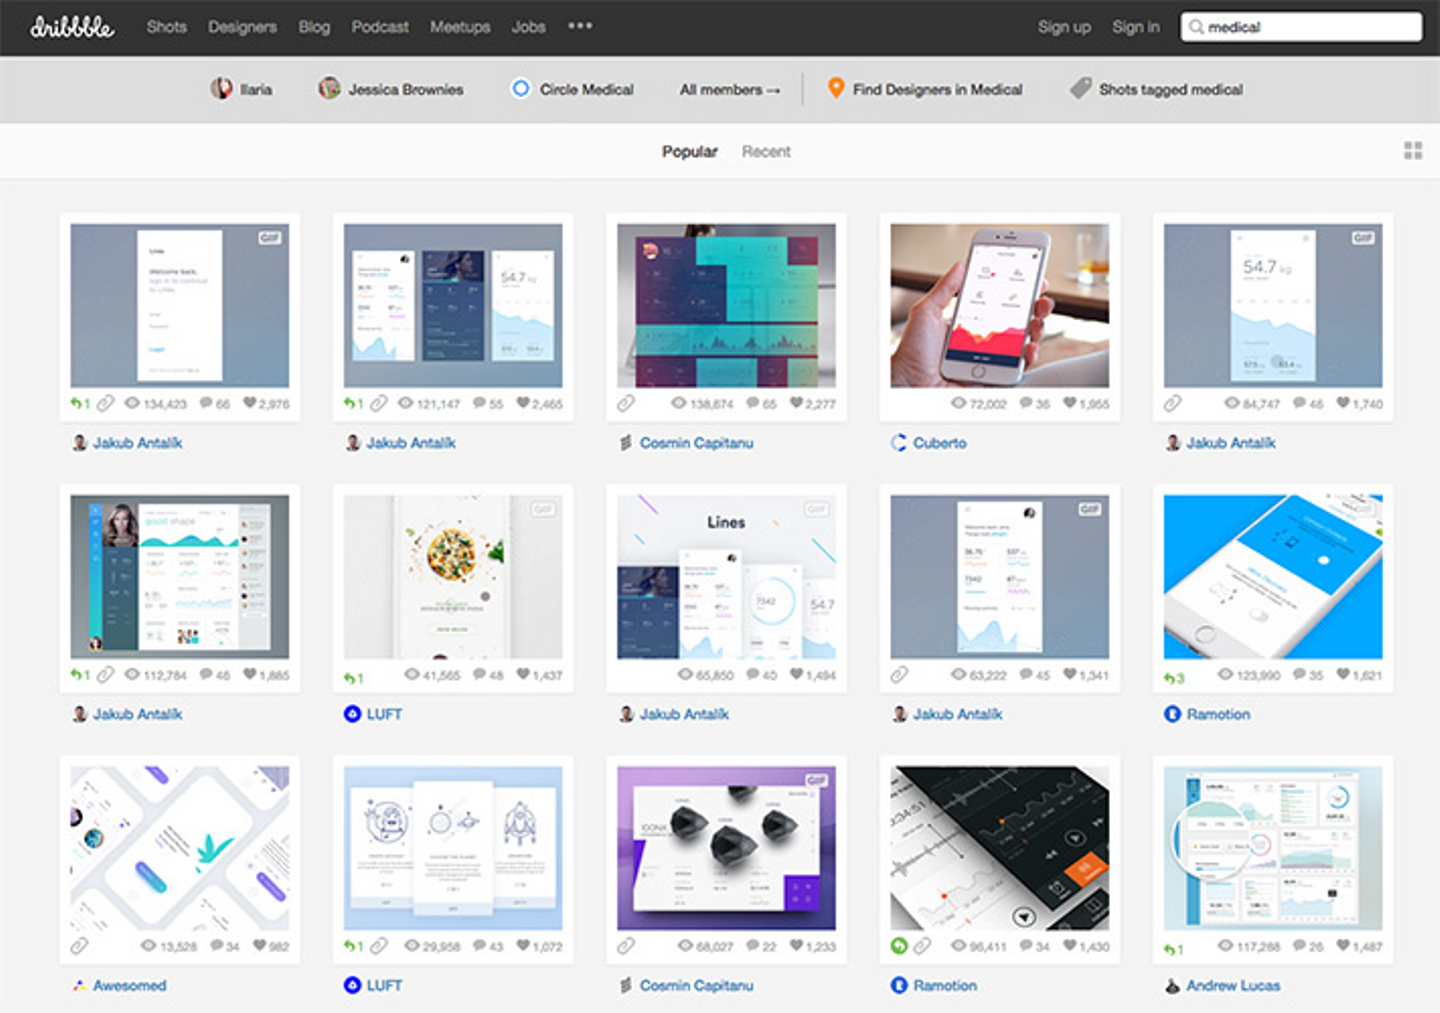Click the Ramotion logo under blue phone shot
This screenshot has width=1440, height=1013.
point(1172,714)
